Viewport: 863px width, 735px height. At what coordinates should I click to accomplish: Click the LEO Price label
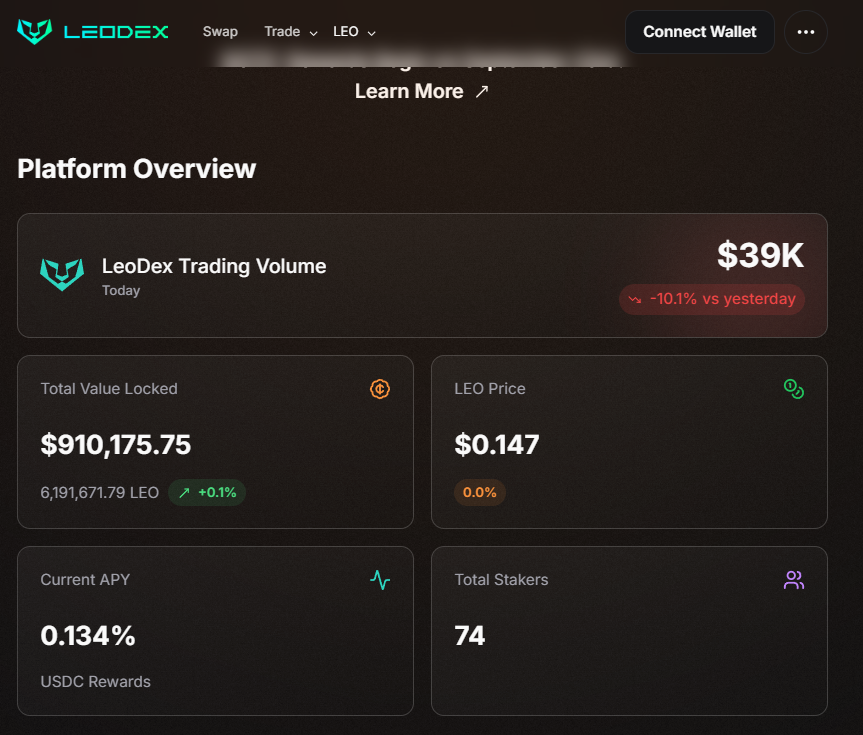click(490, 389)
